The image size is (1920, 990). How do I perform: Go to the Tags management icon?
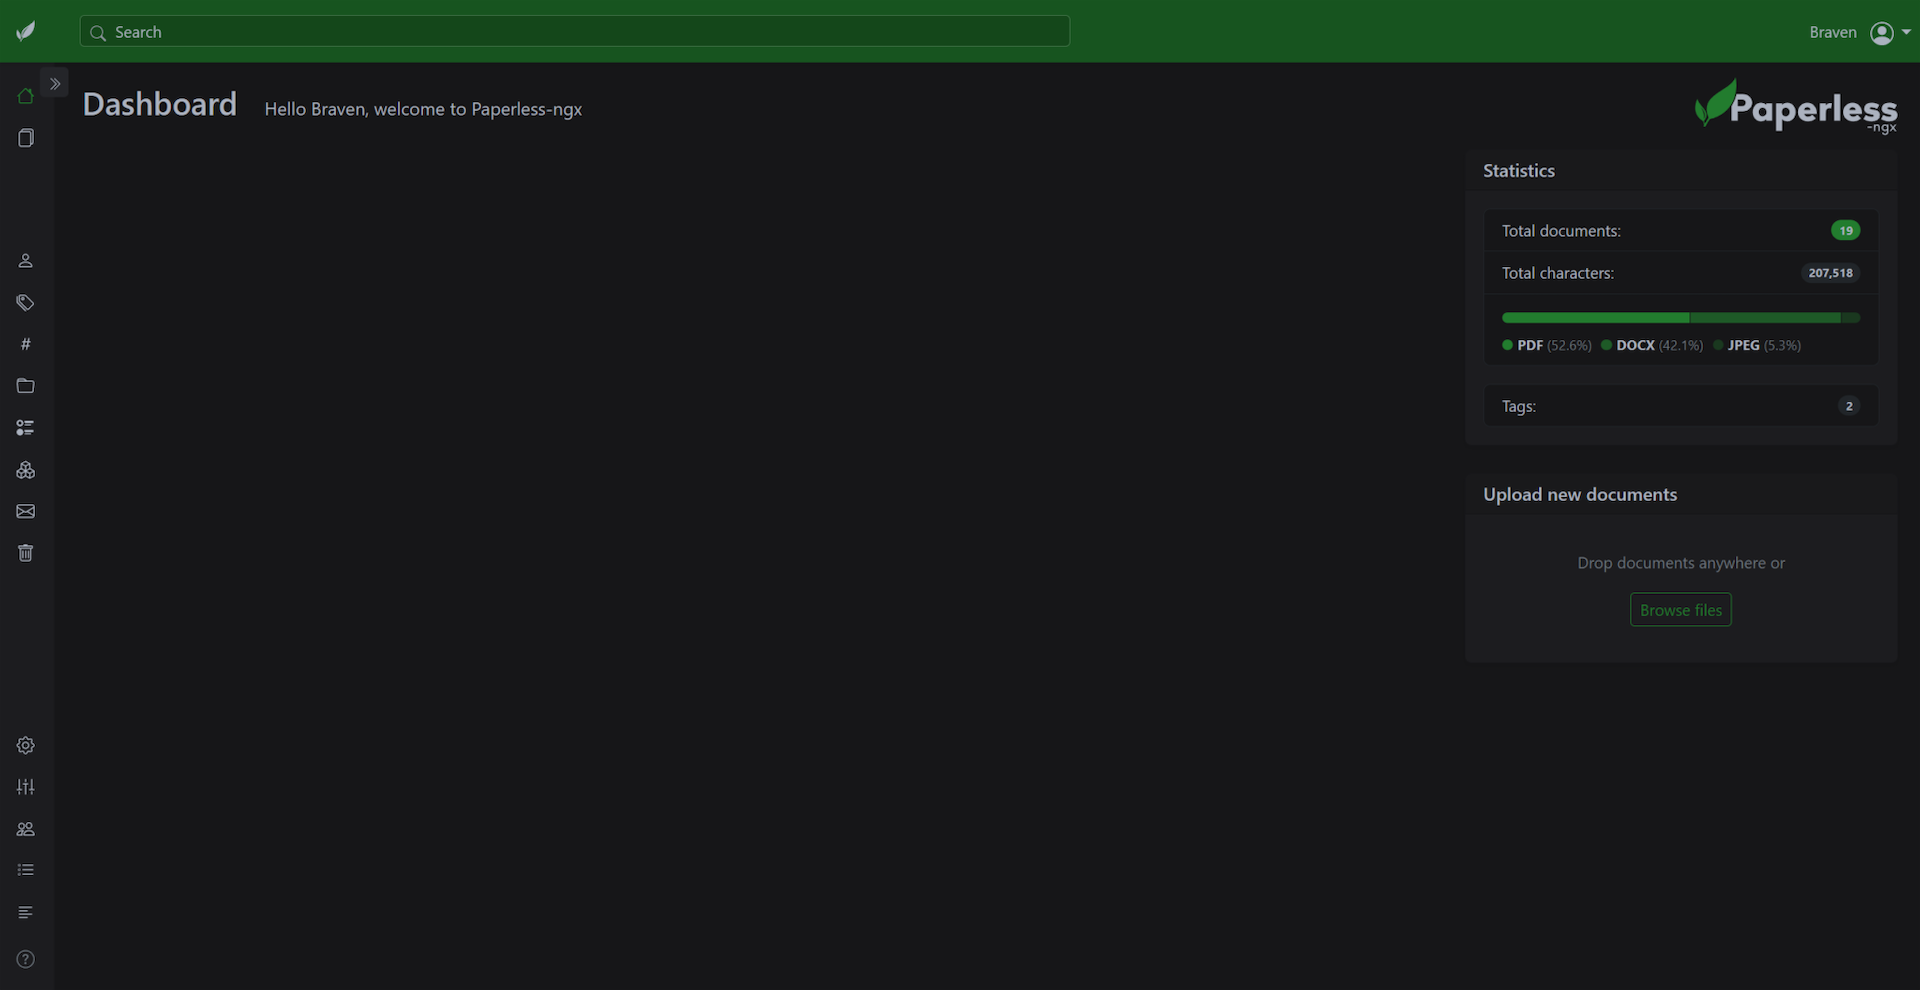pos(26,303)
